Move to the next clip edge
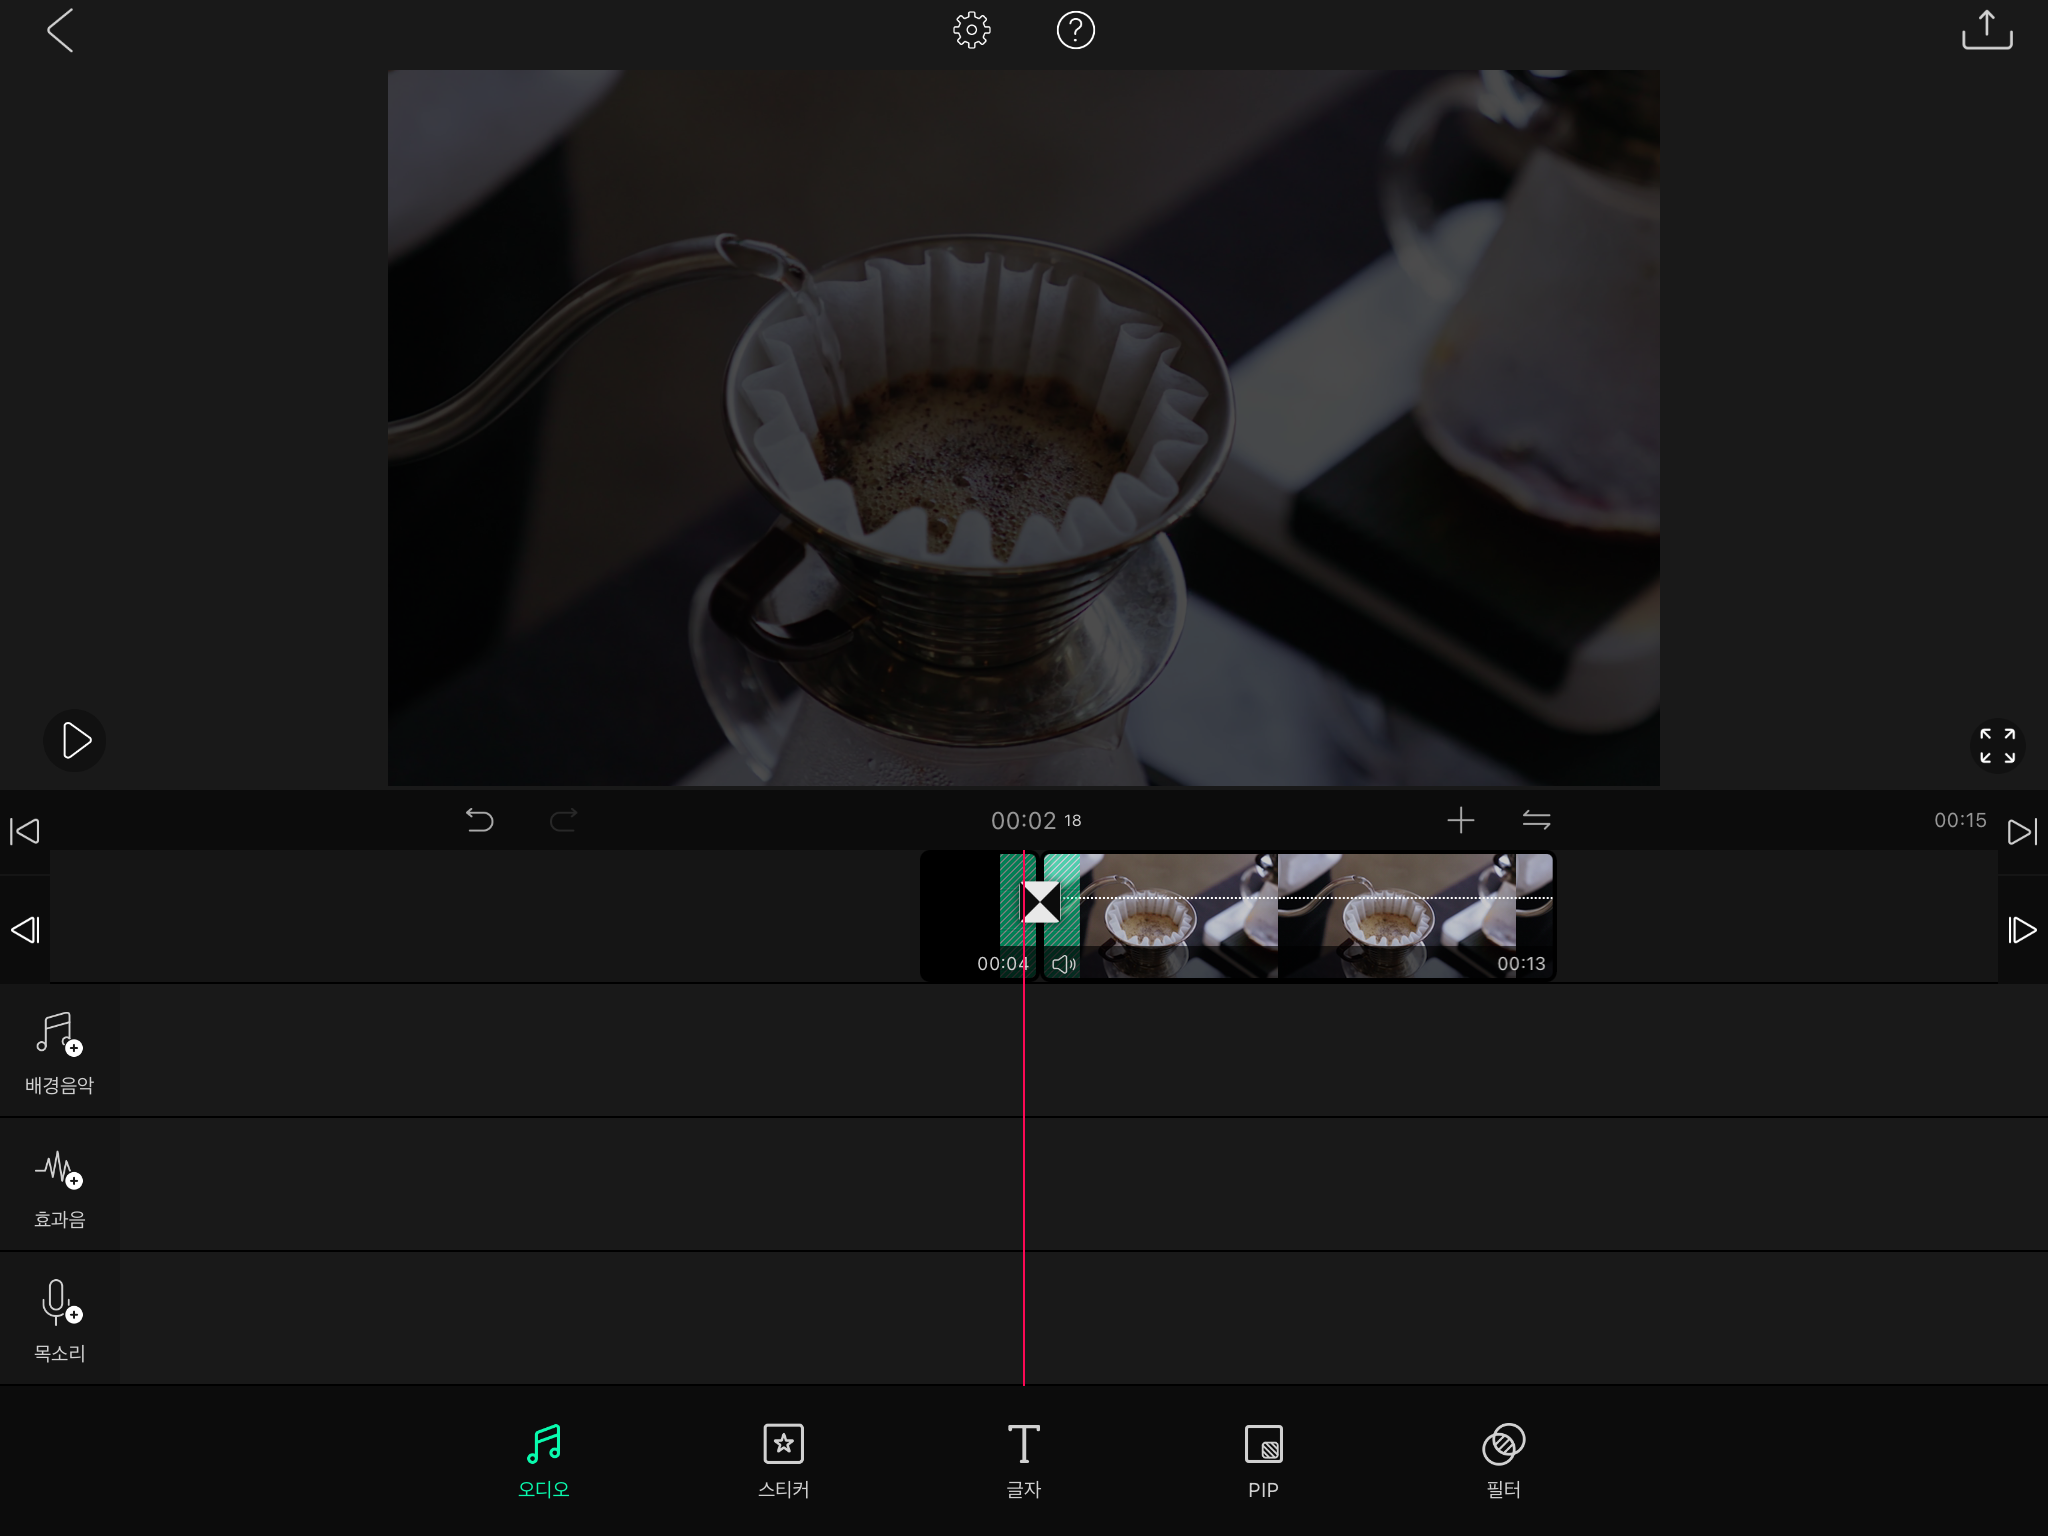Image resolution: width=2048 pixels, height=1536 pixels. coord(2021,930)
